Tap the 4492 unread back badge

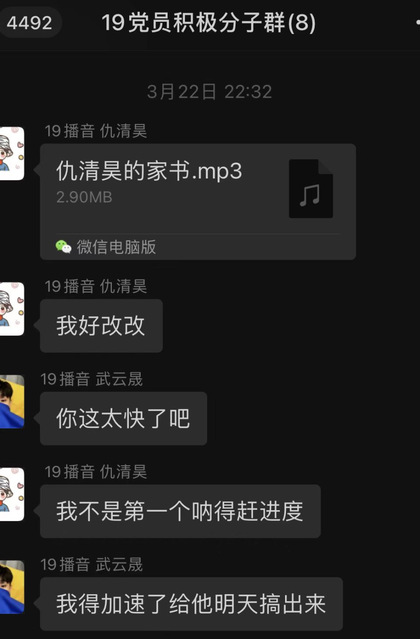point(29,22)
